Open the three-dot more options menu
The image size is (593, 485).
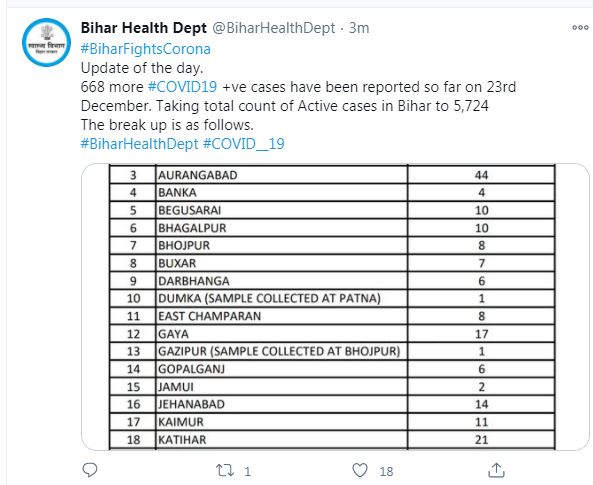point(580,27)
